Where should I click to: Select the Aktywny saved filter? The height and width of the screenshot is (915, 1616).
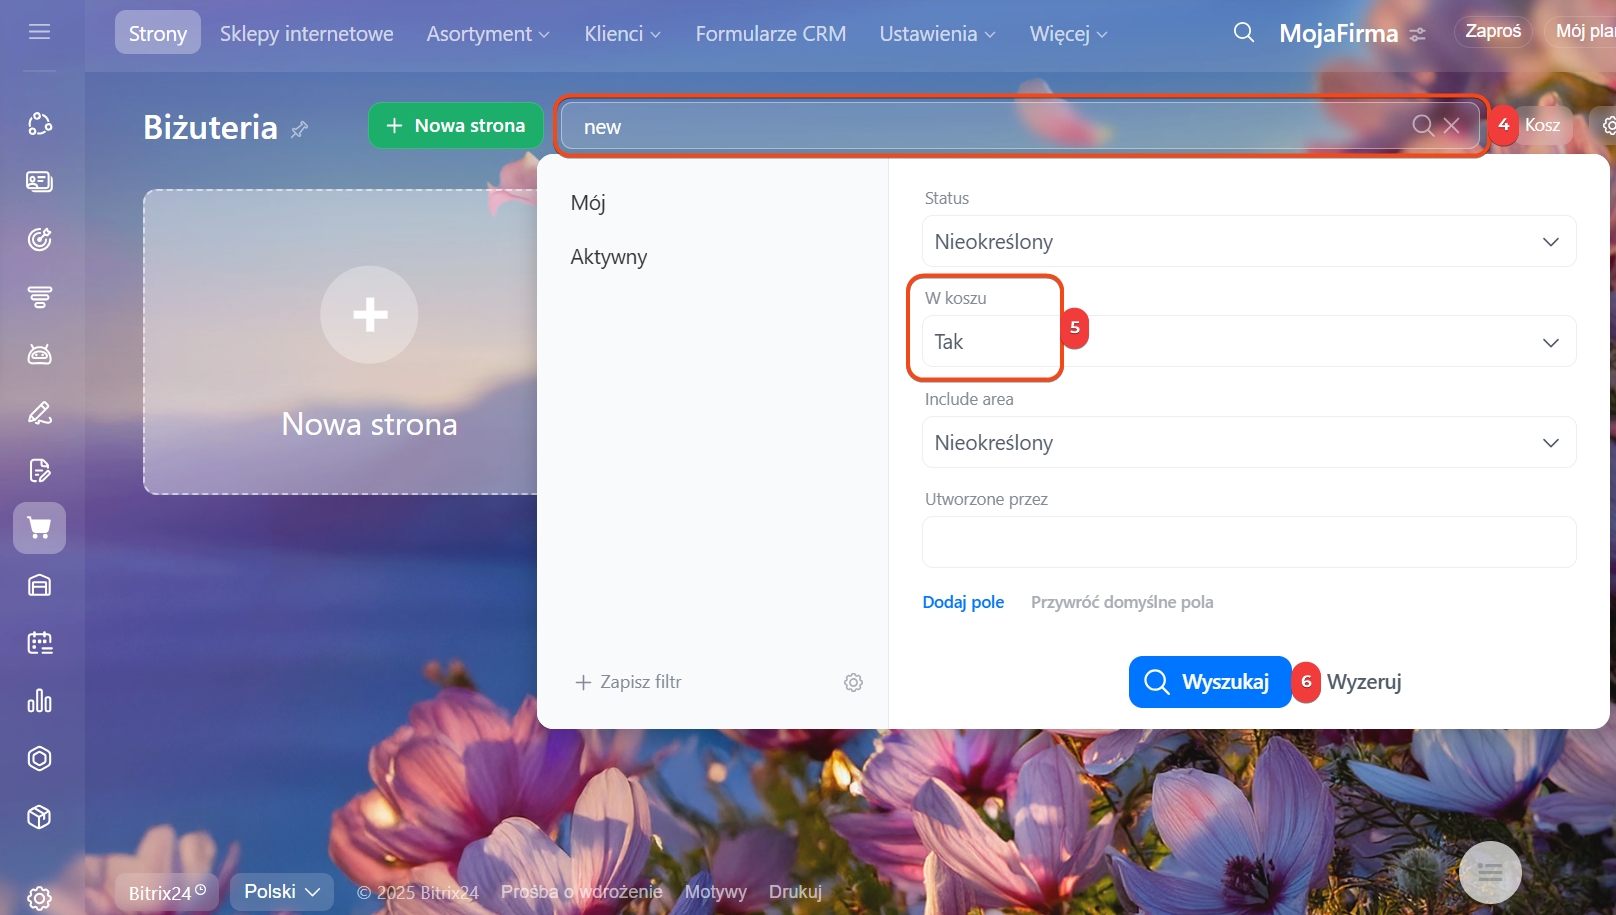click(x=608, y=257)
